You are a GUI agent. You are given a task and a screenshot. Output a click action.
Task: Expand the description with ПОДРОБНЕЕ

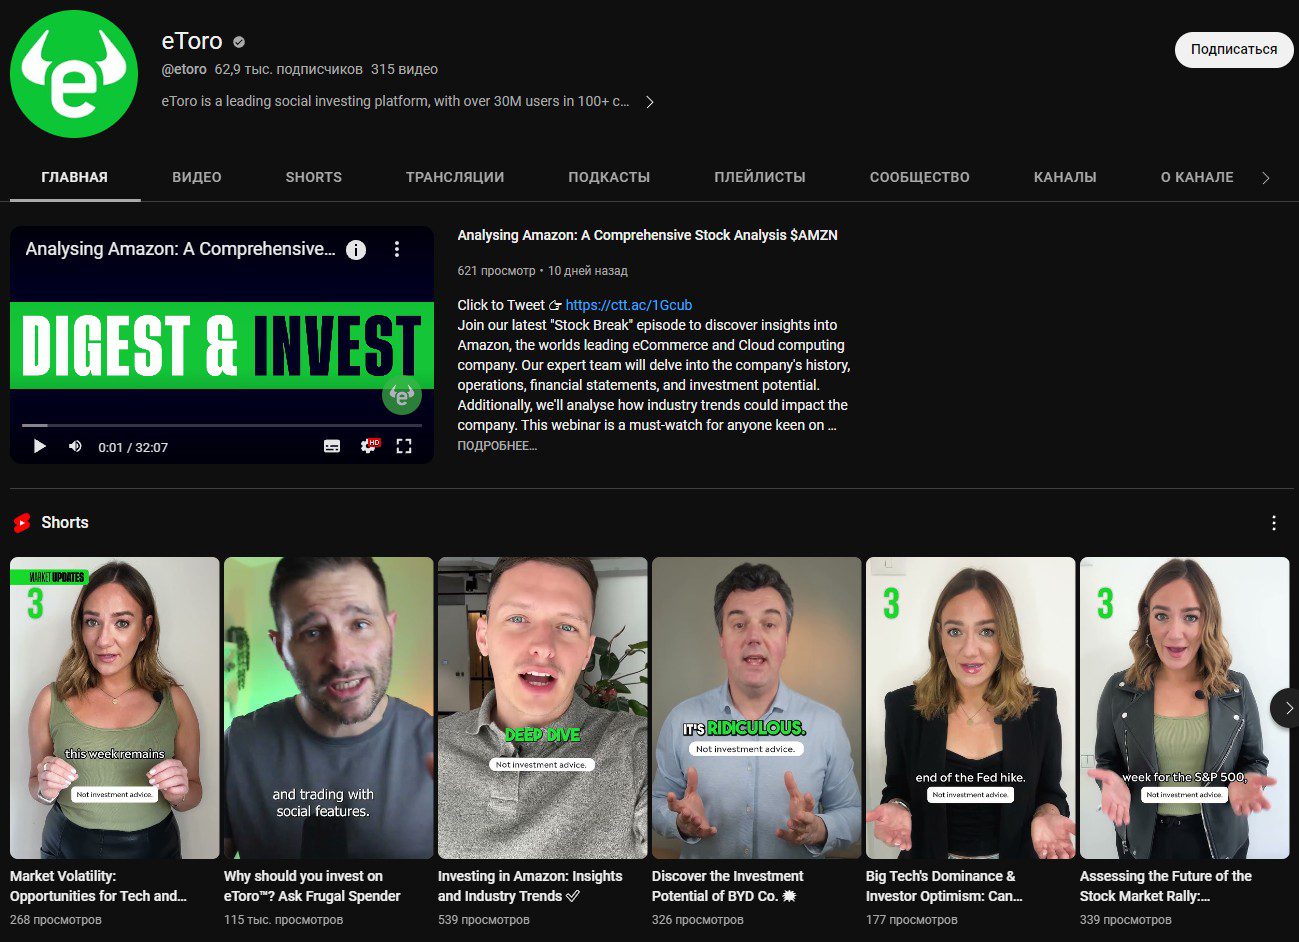click(497, 446)
